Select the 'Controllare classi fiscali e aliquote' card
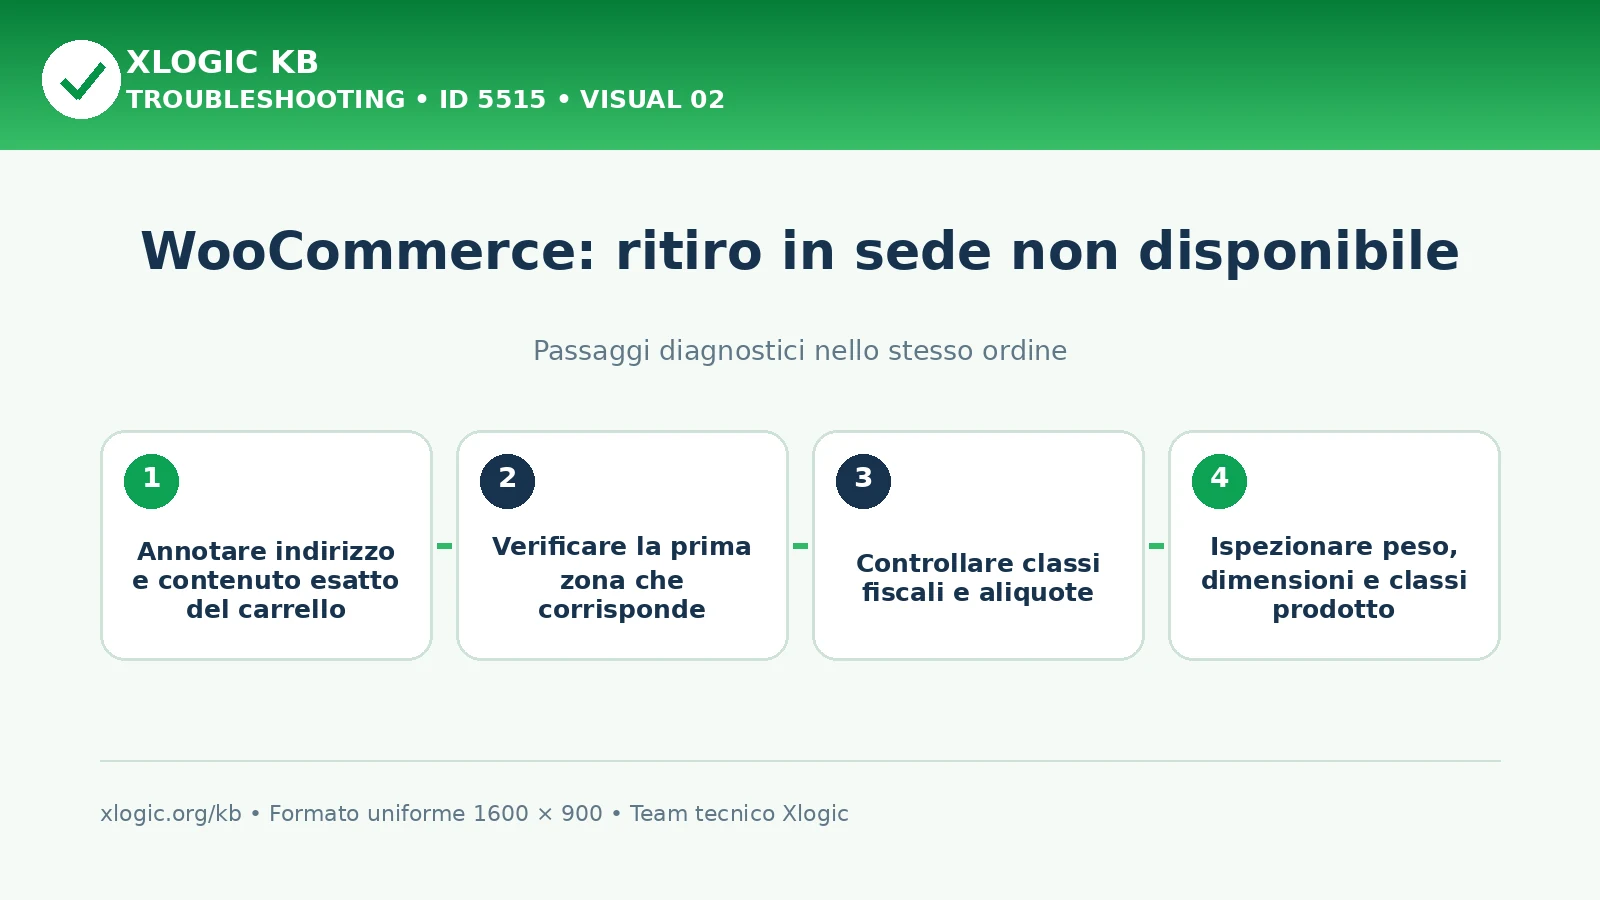 979,546
